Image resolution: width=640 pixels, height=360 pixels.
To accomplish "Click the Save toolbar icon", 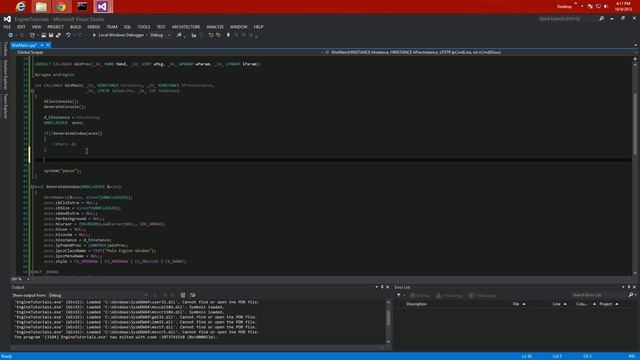I will tap(51, 36).
